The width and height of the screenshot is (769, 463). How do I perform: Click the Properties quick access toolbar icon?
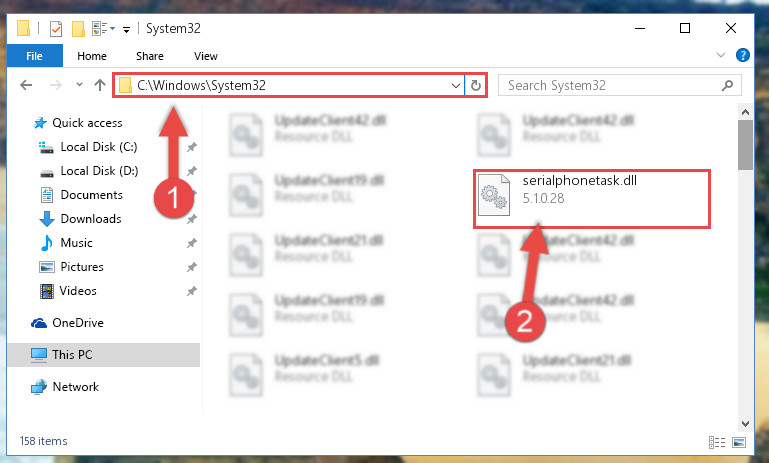56,29
